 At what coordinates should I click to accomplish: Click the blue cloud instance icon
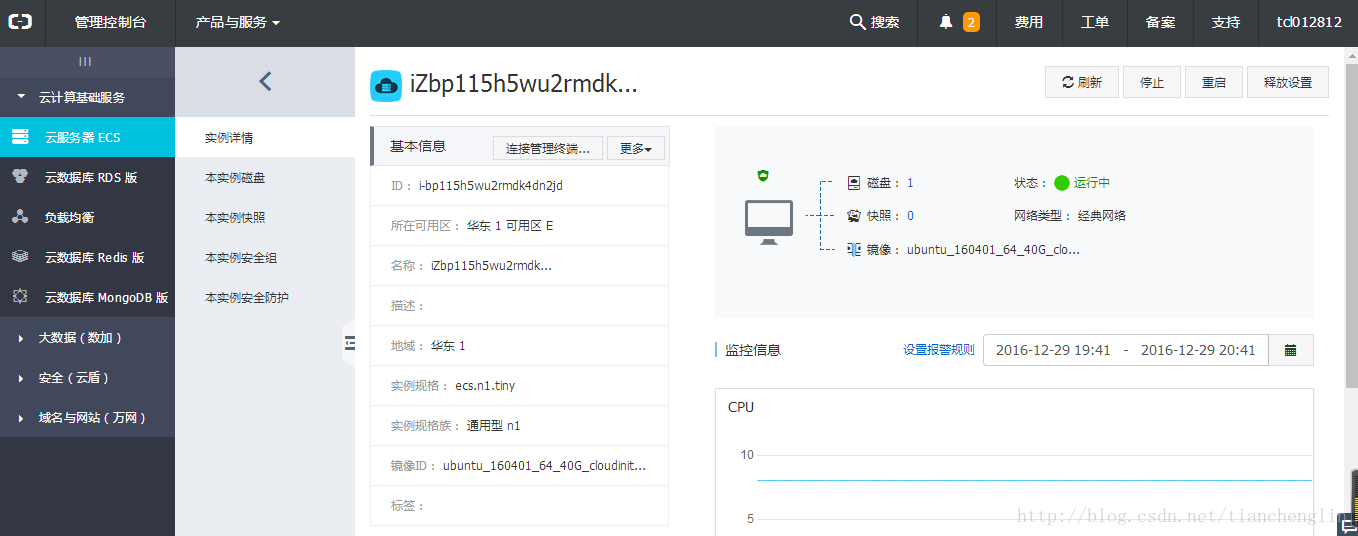pyautogui.click(x=386, y=86)
